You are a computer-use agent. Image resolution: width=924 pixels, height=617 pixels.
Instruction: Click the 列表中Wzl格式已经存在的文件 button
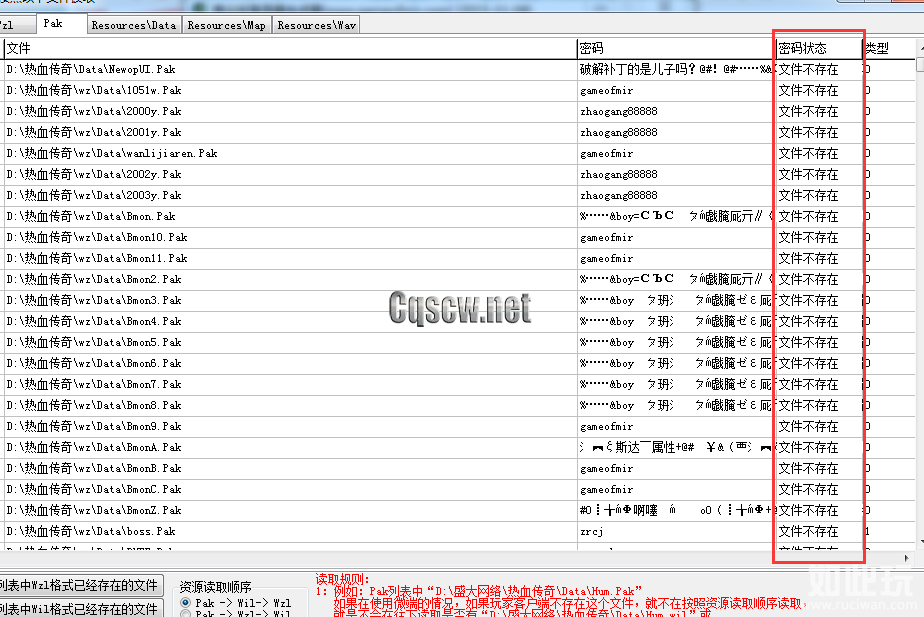[80, 585]
